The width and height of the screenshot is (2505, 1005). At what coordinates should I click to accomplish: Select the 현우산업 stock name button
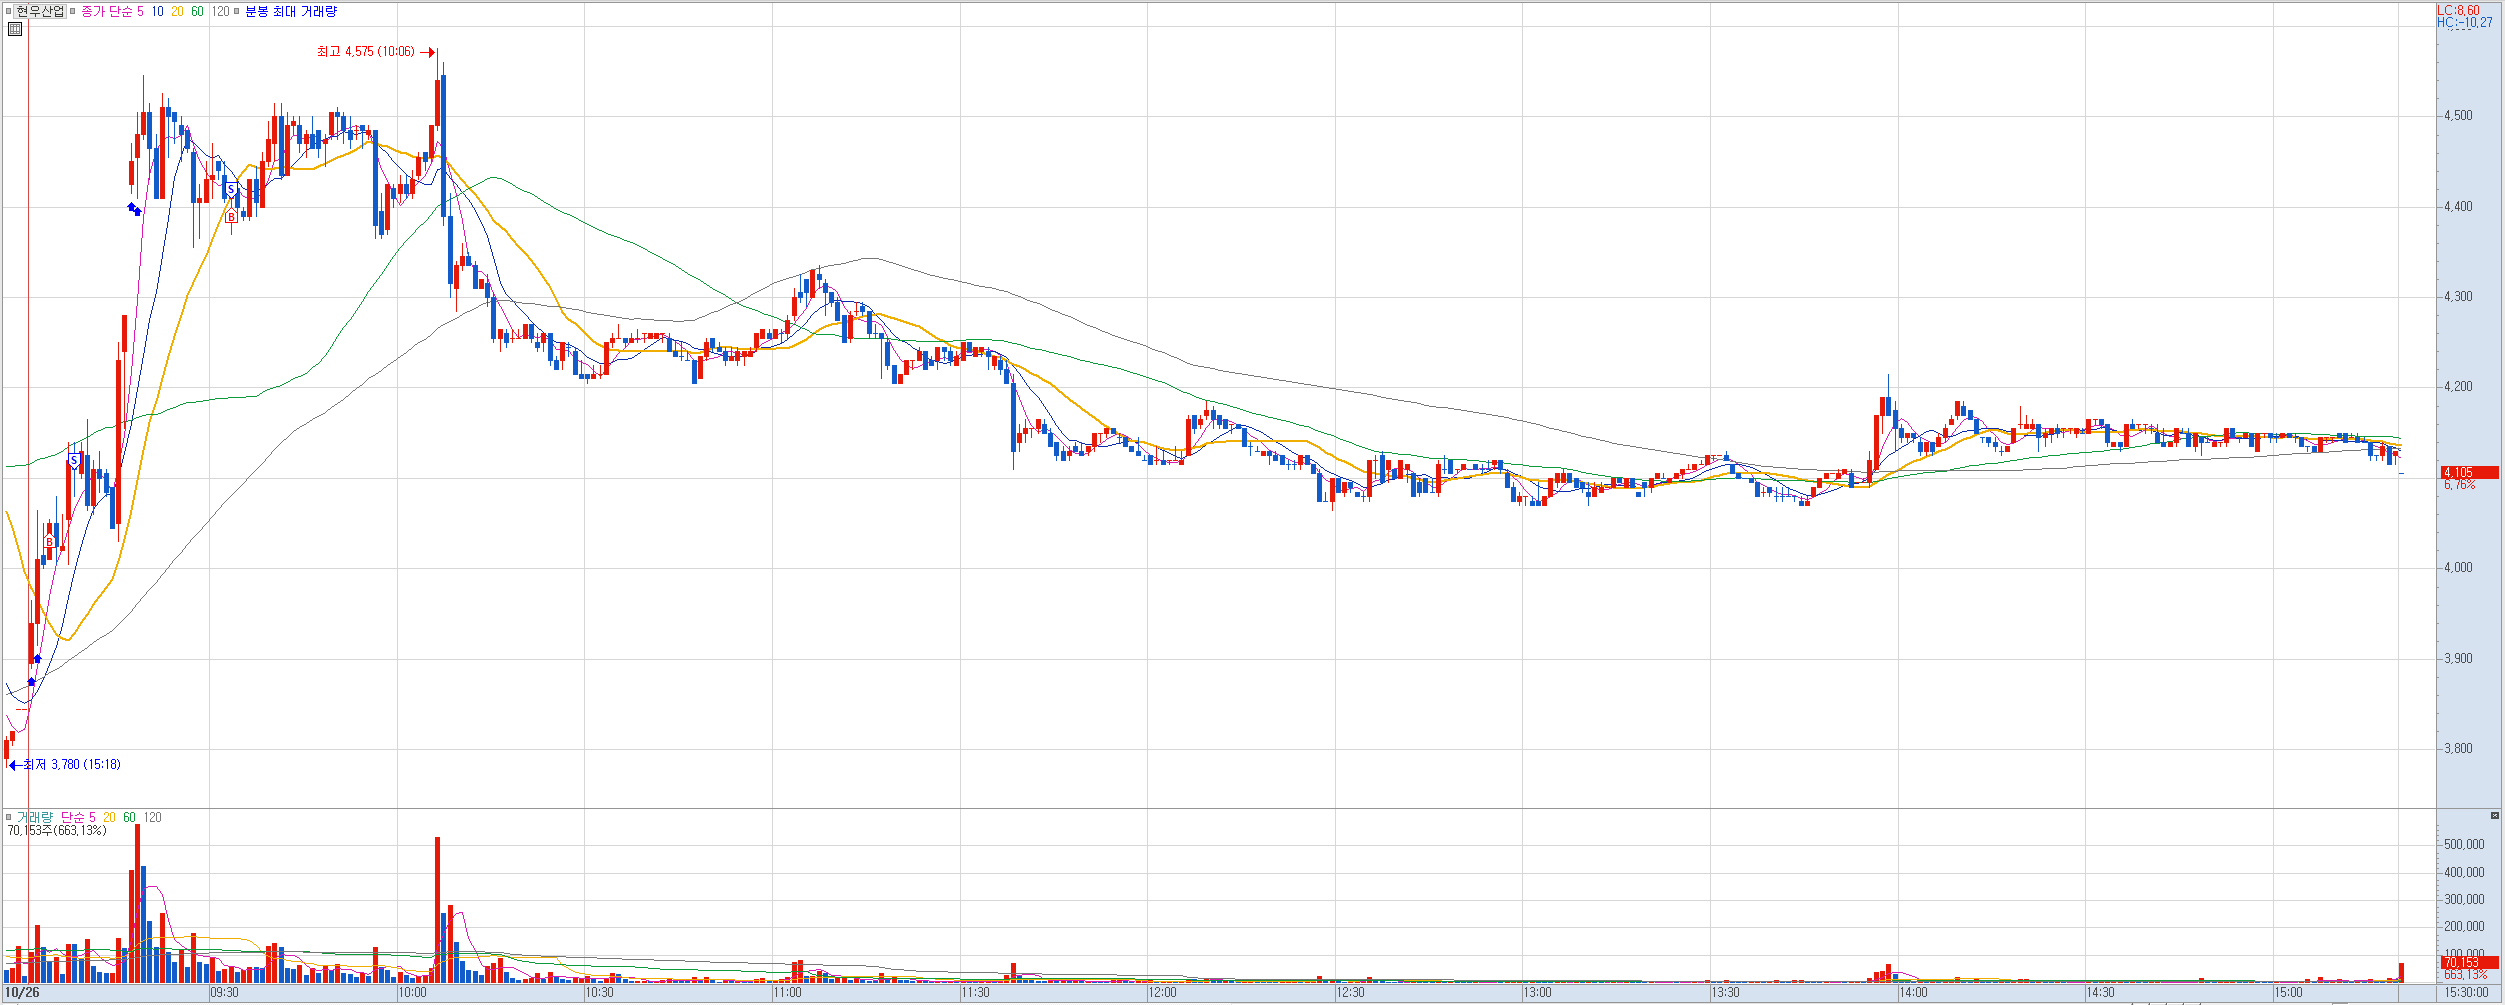[40, 11]
